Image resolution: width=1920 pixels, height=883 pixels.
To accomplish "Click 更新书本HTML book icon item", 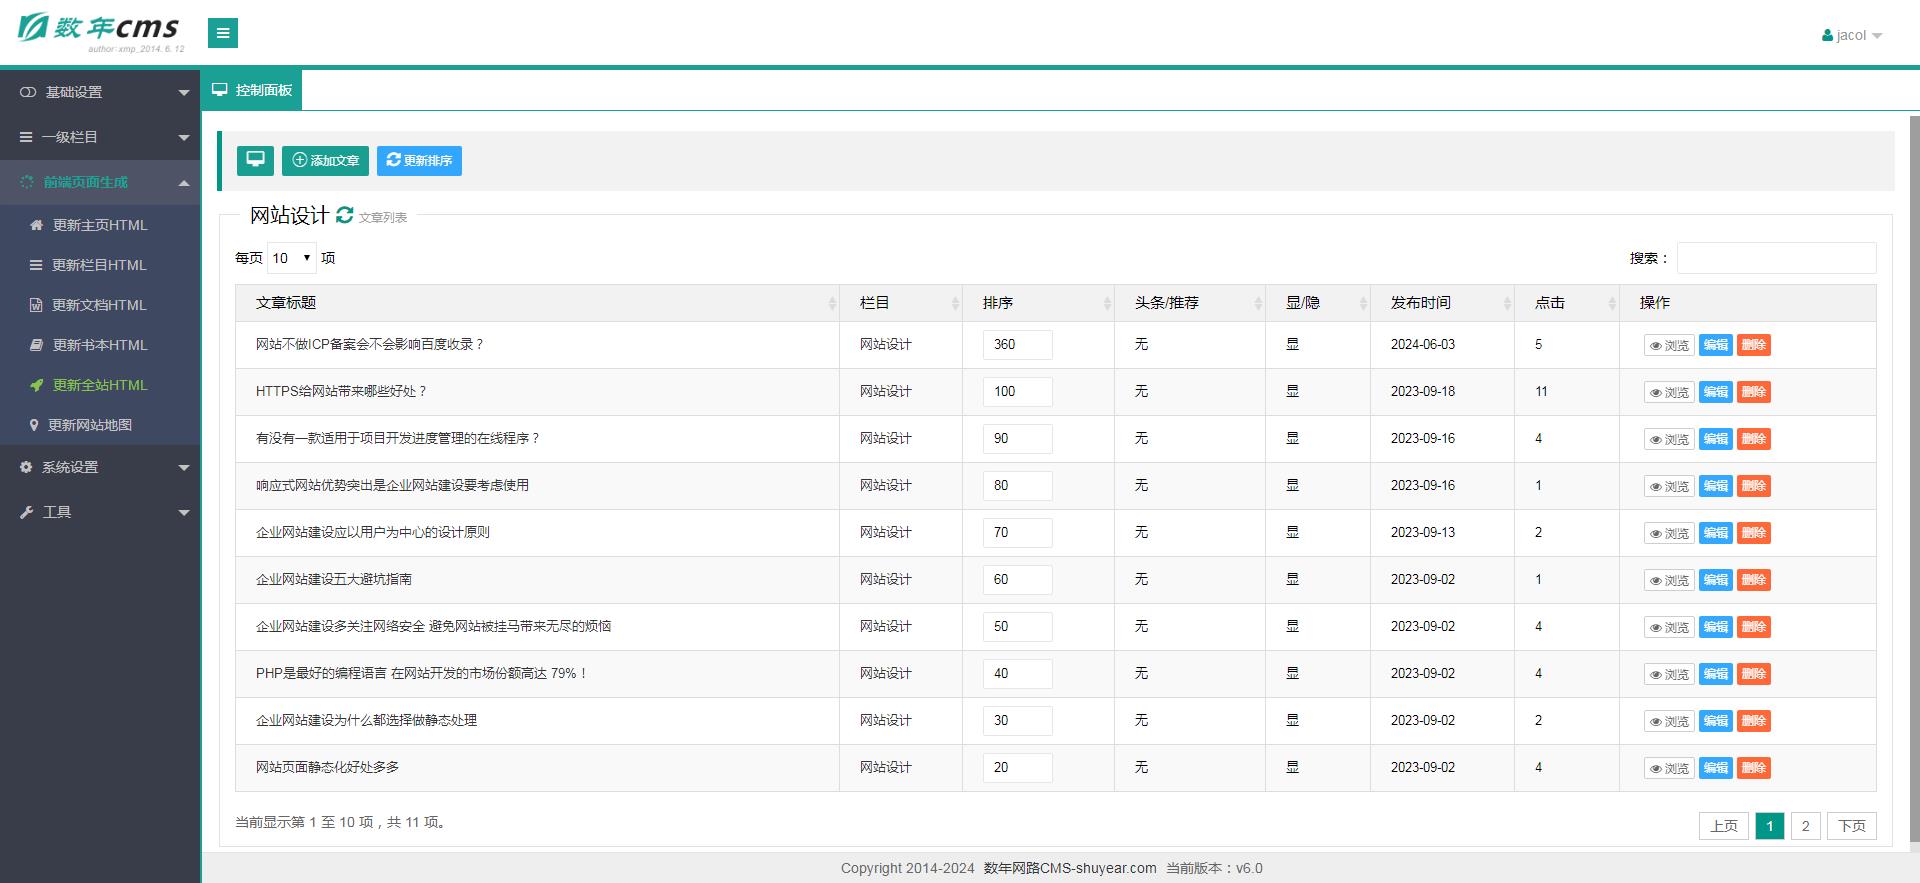I will (x=99, y=345).
